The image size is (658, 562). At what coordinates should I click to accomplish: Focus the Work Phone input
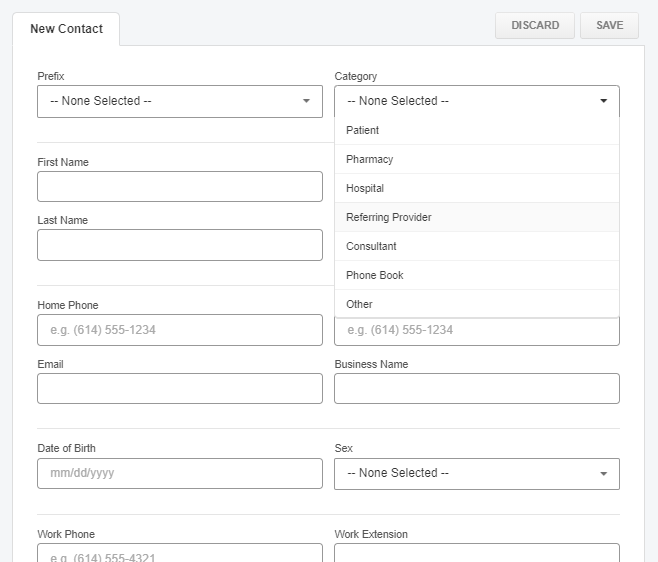(x=179, y=553)
